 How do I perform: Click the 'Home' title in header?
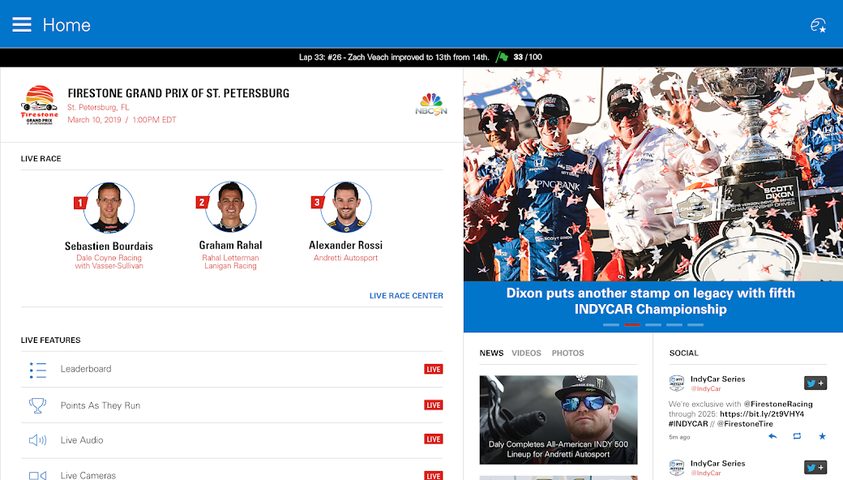click(x=67, y=25)
